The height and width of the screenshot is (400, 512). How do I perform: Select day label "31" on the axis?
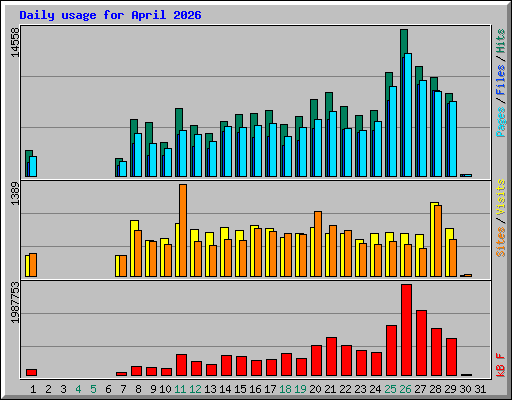tap(480, 389)
